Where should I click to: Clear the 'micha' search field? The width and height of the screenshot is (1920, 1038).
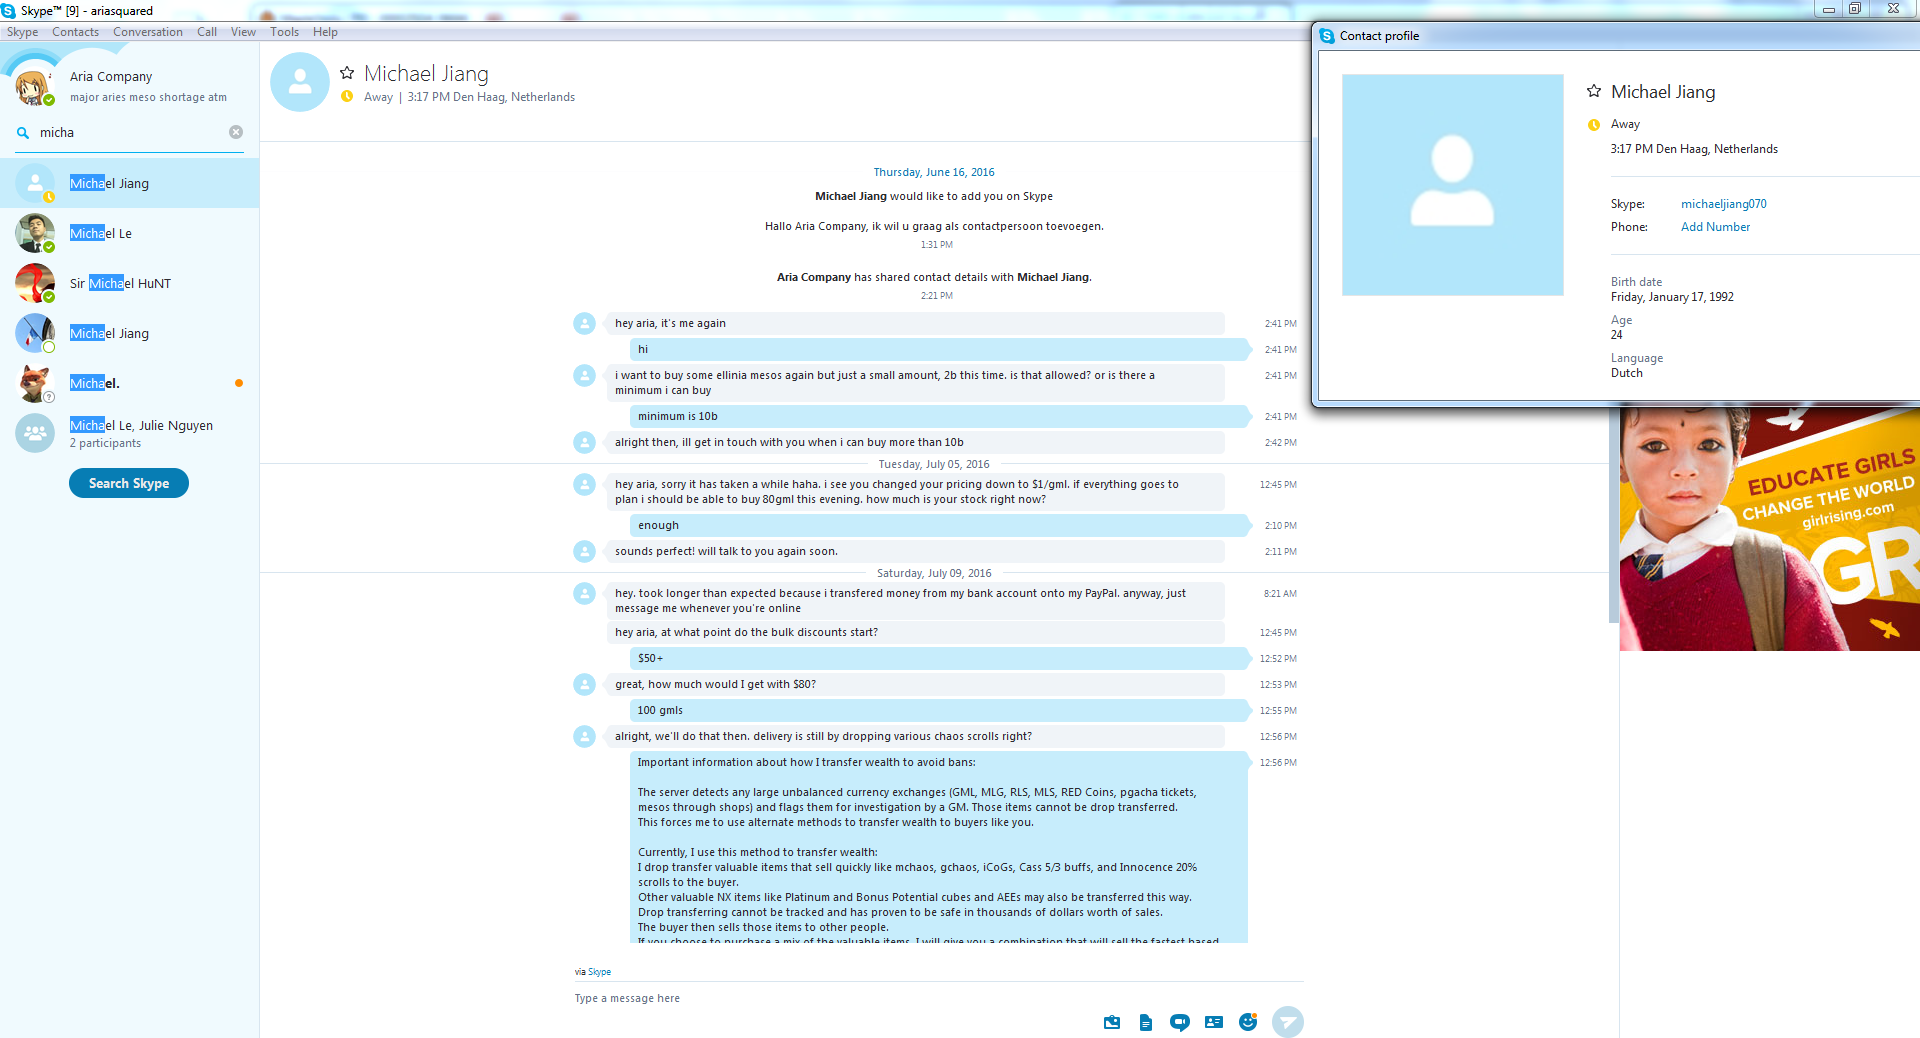click(236, 132)
